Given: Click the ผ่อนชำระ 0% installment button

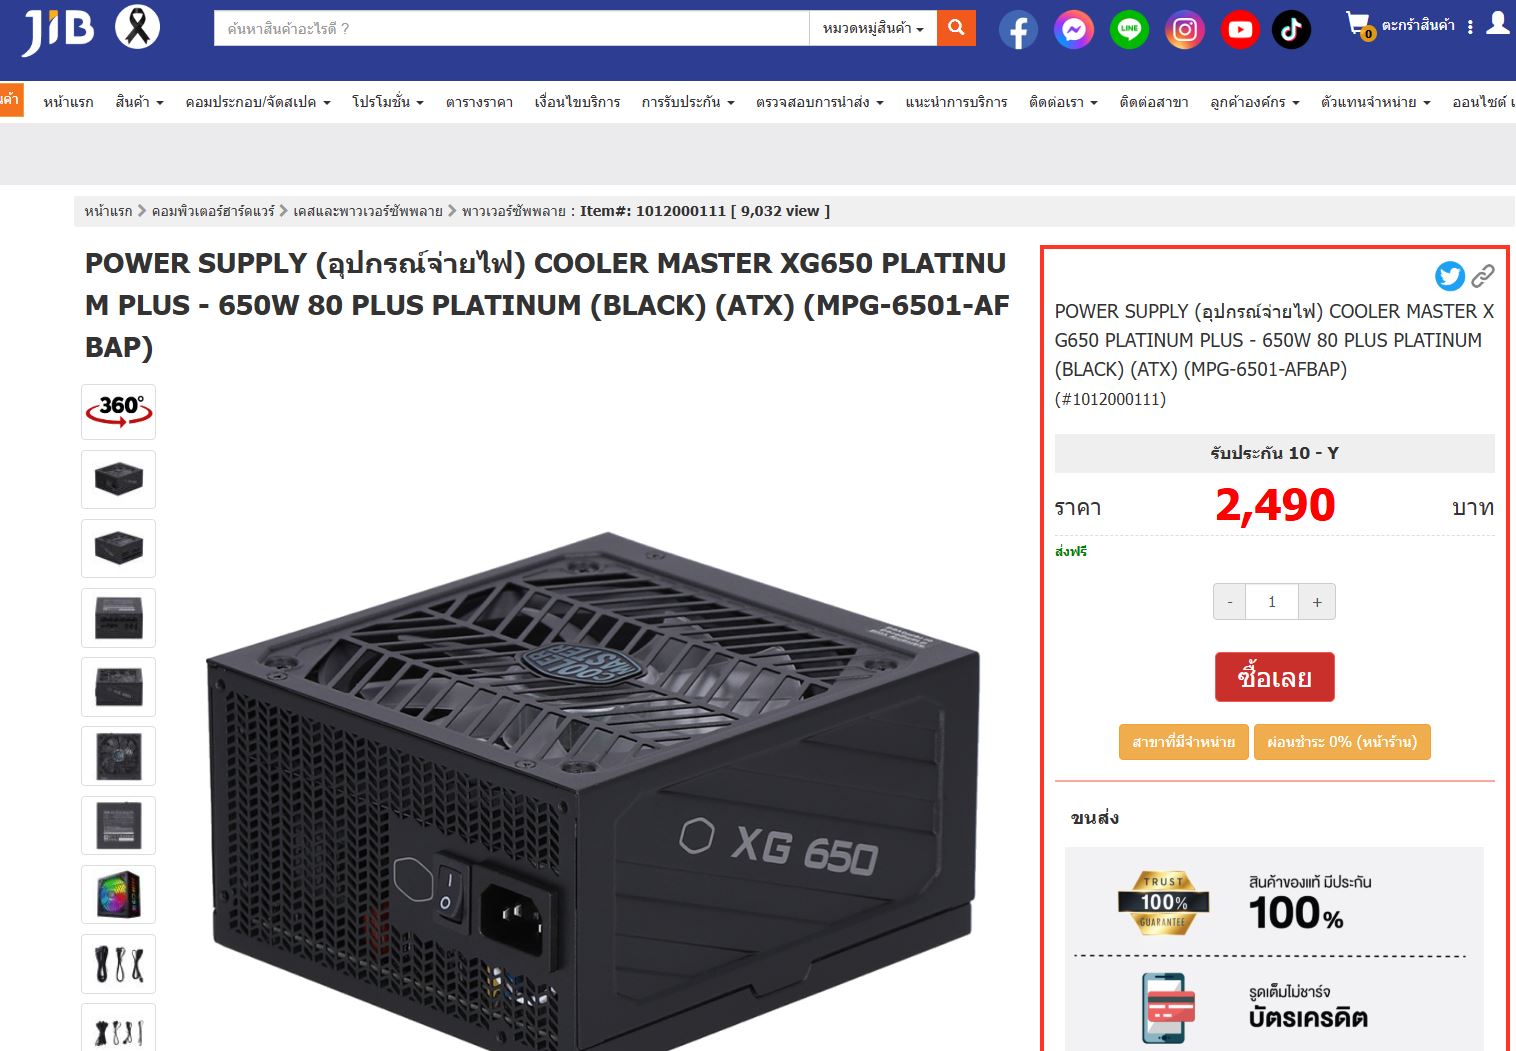Looking at the screenshot, I should [x=1342, y=742].
